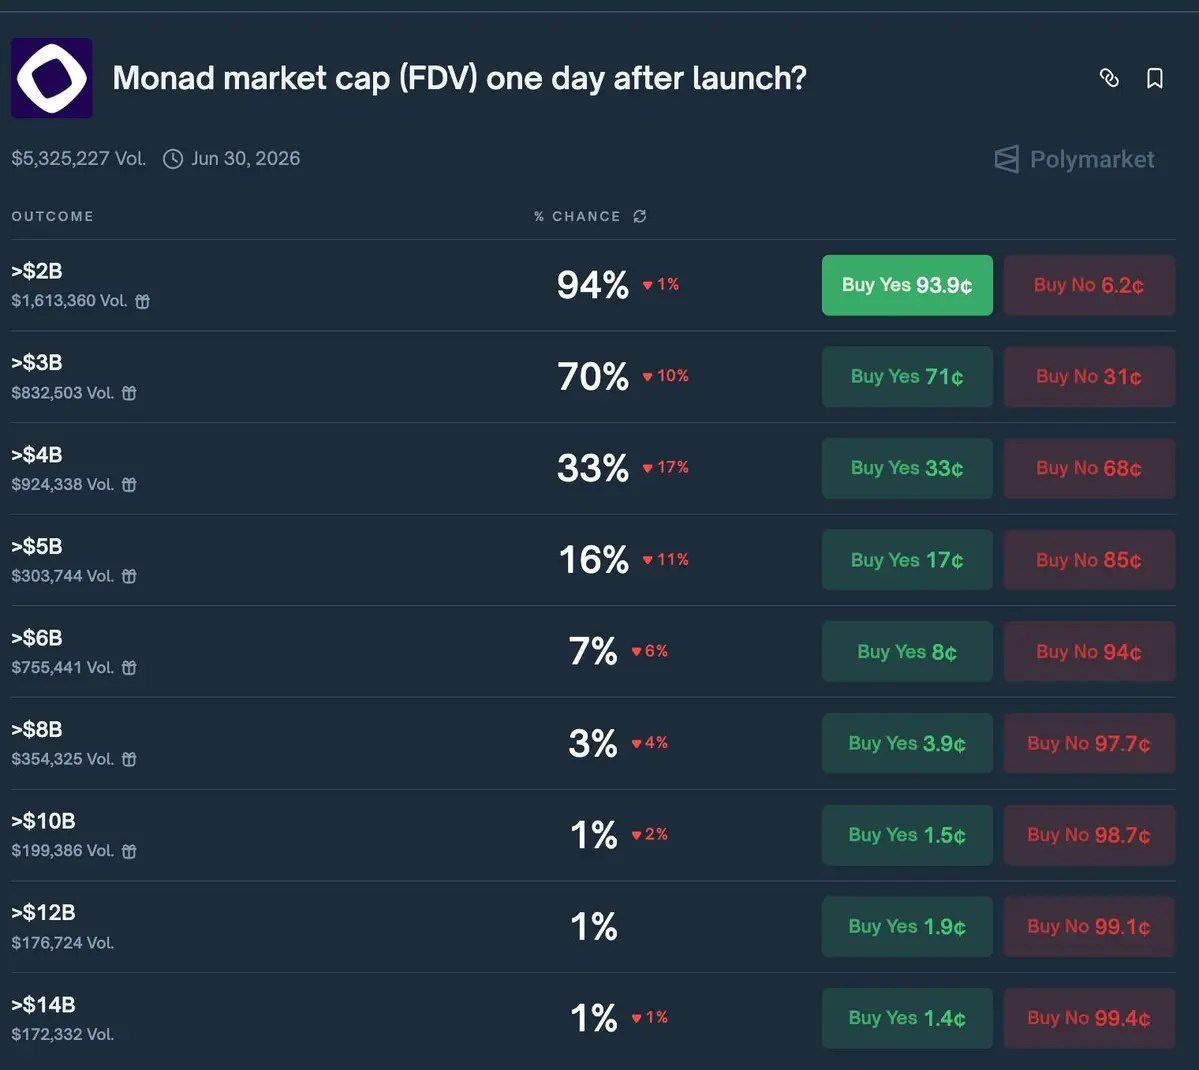Click the refresh icon beside % Chance
The image size is (1199, 1070).
pos(640,216)
